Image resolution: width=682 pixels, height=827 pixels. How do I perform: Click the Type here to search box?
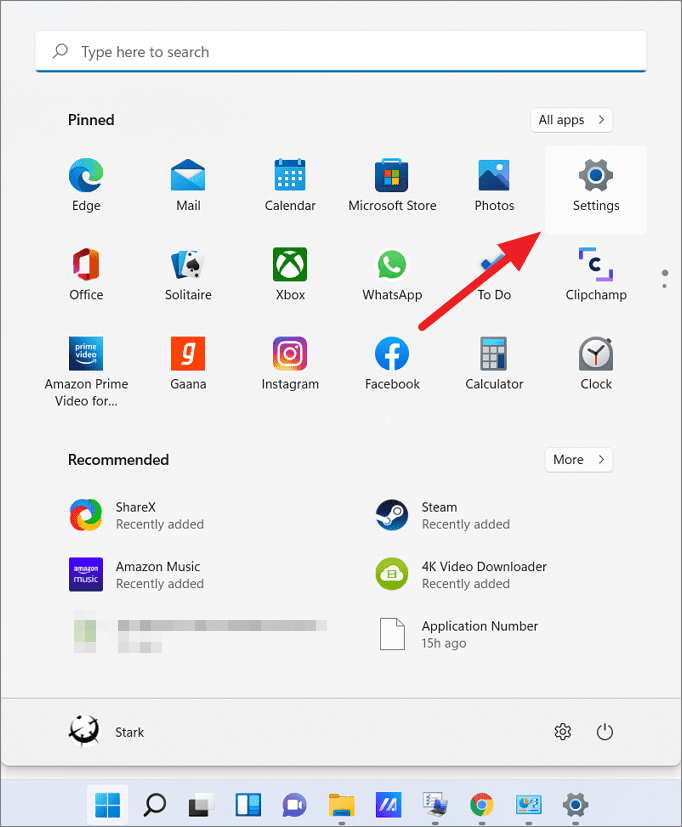[341, 51]
